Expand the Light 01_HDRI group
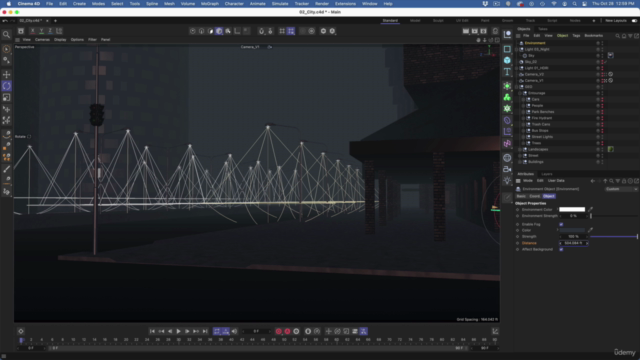The height and width of the screenshot is (360, 640). (517, 68)
